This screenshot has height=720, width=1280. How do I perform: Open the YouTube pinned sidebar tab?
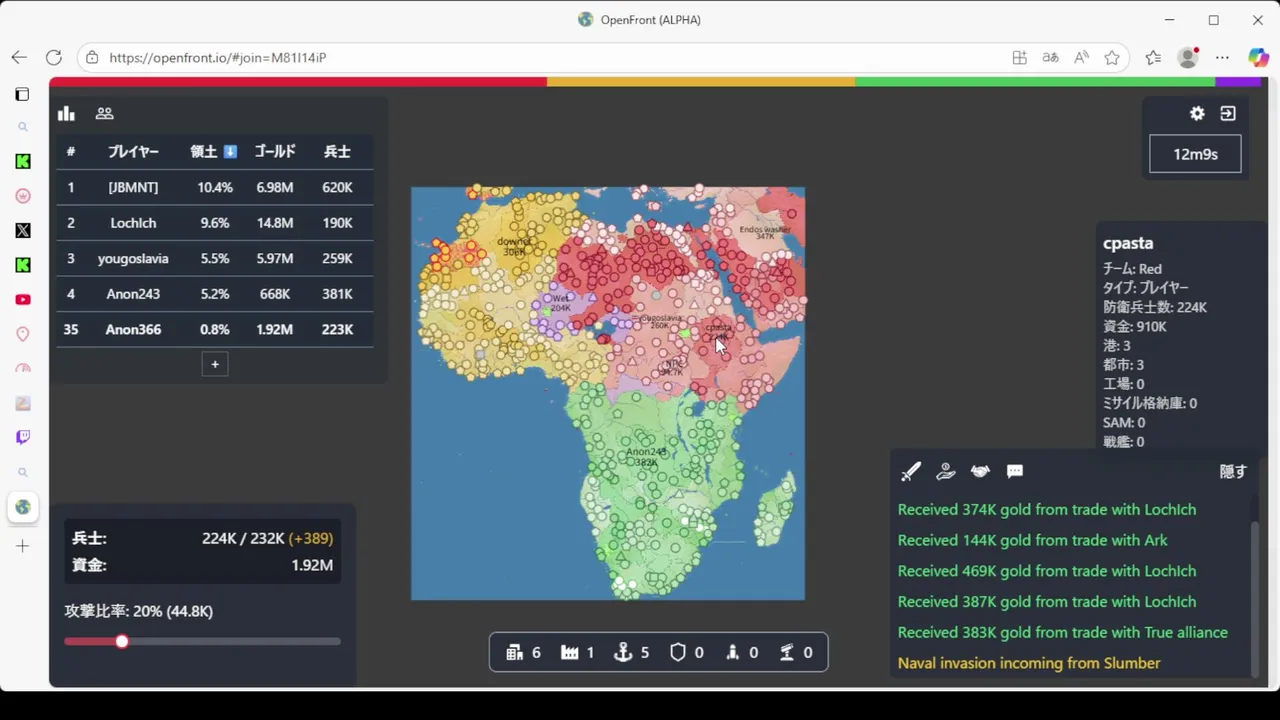click(x=23, y=299)
